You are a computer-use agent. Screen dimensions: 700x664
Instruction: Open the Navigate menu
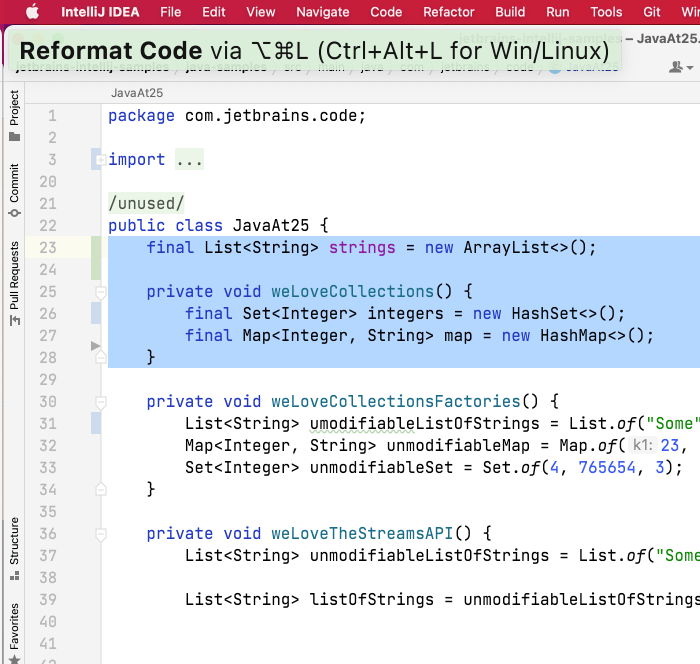coord(323,12)
